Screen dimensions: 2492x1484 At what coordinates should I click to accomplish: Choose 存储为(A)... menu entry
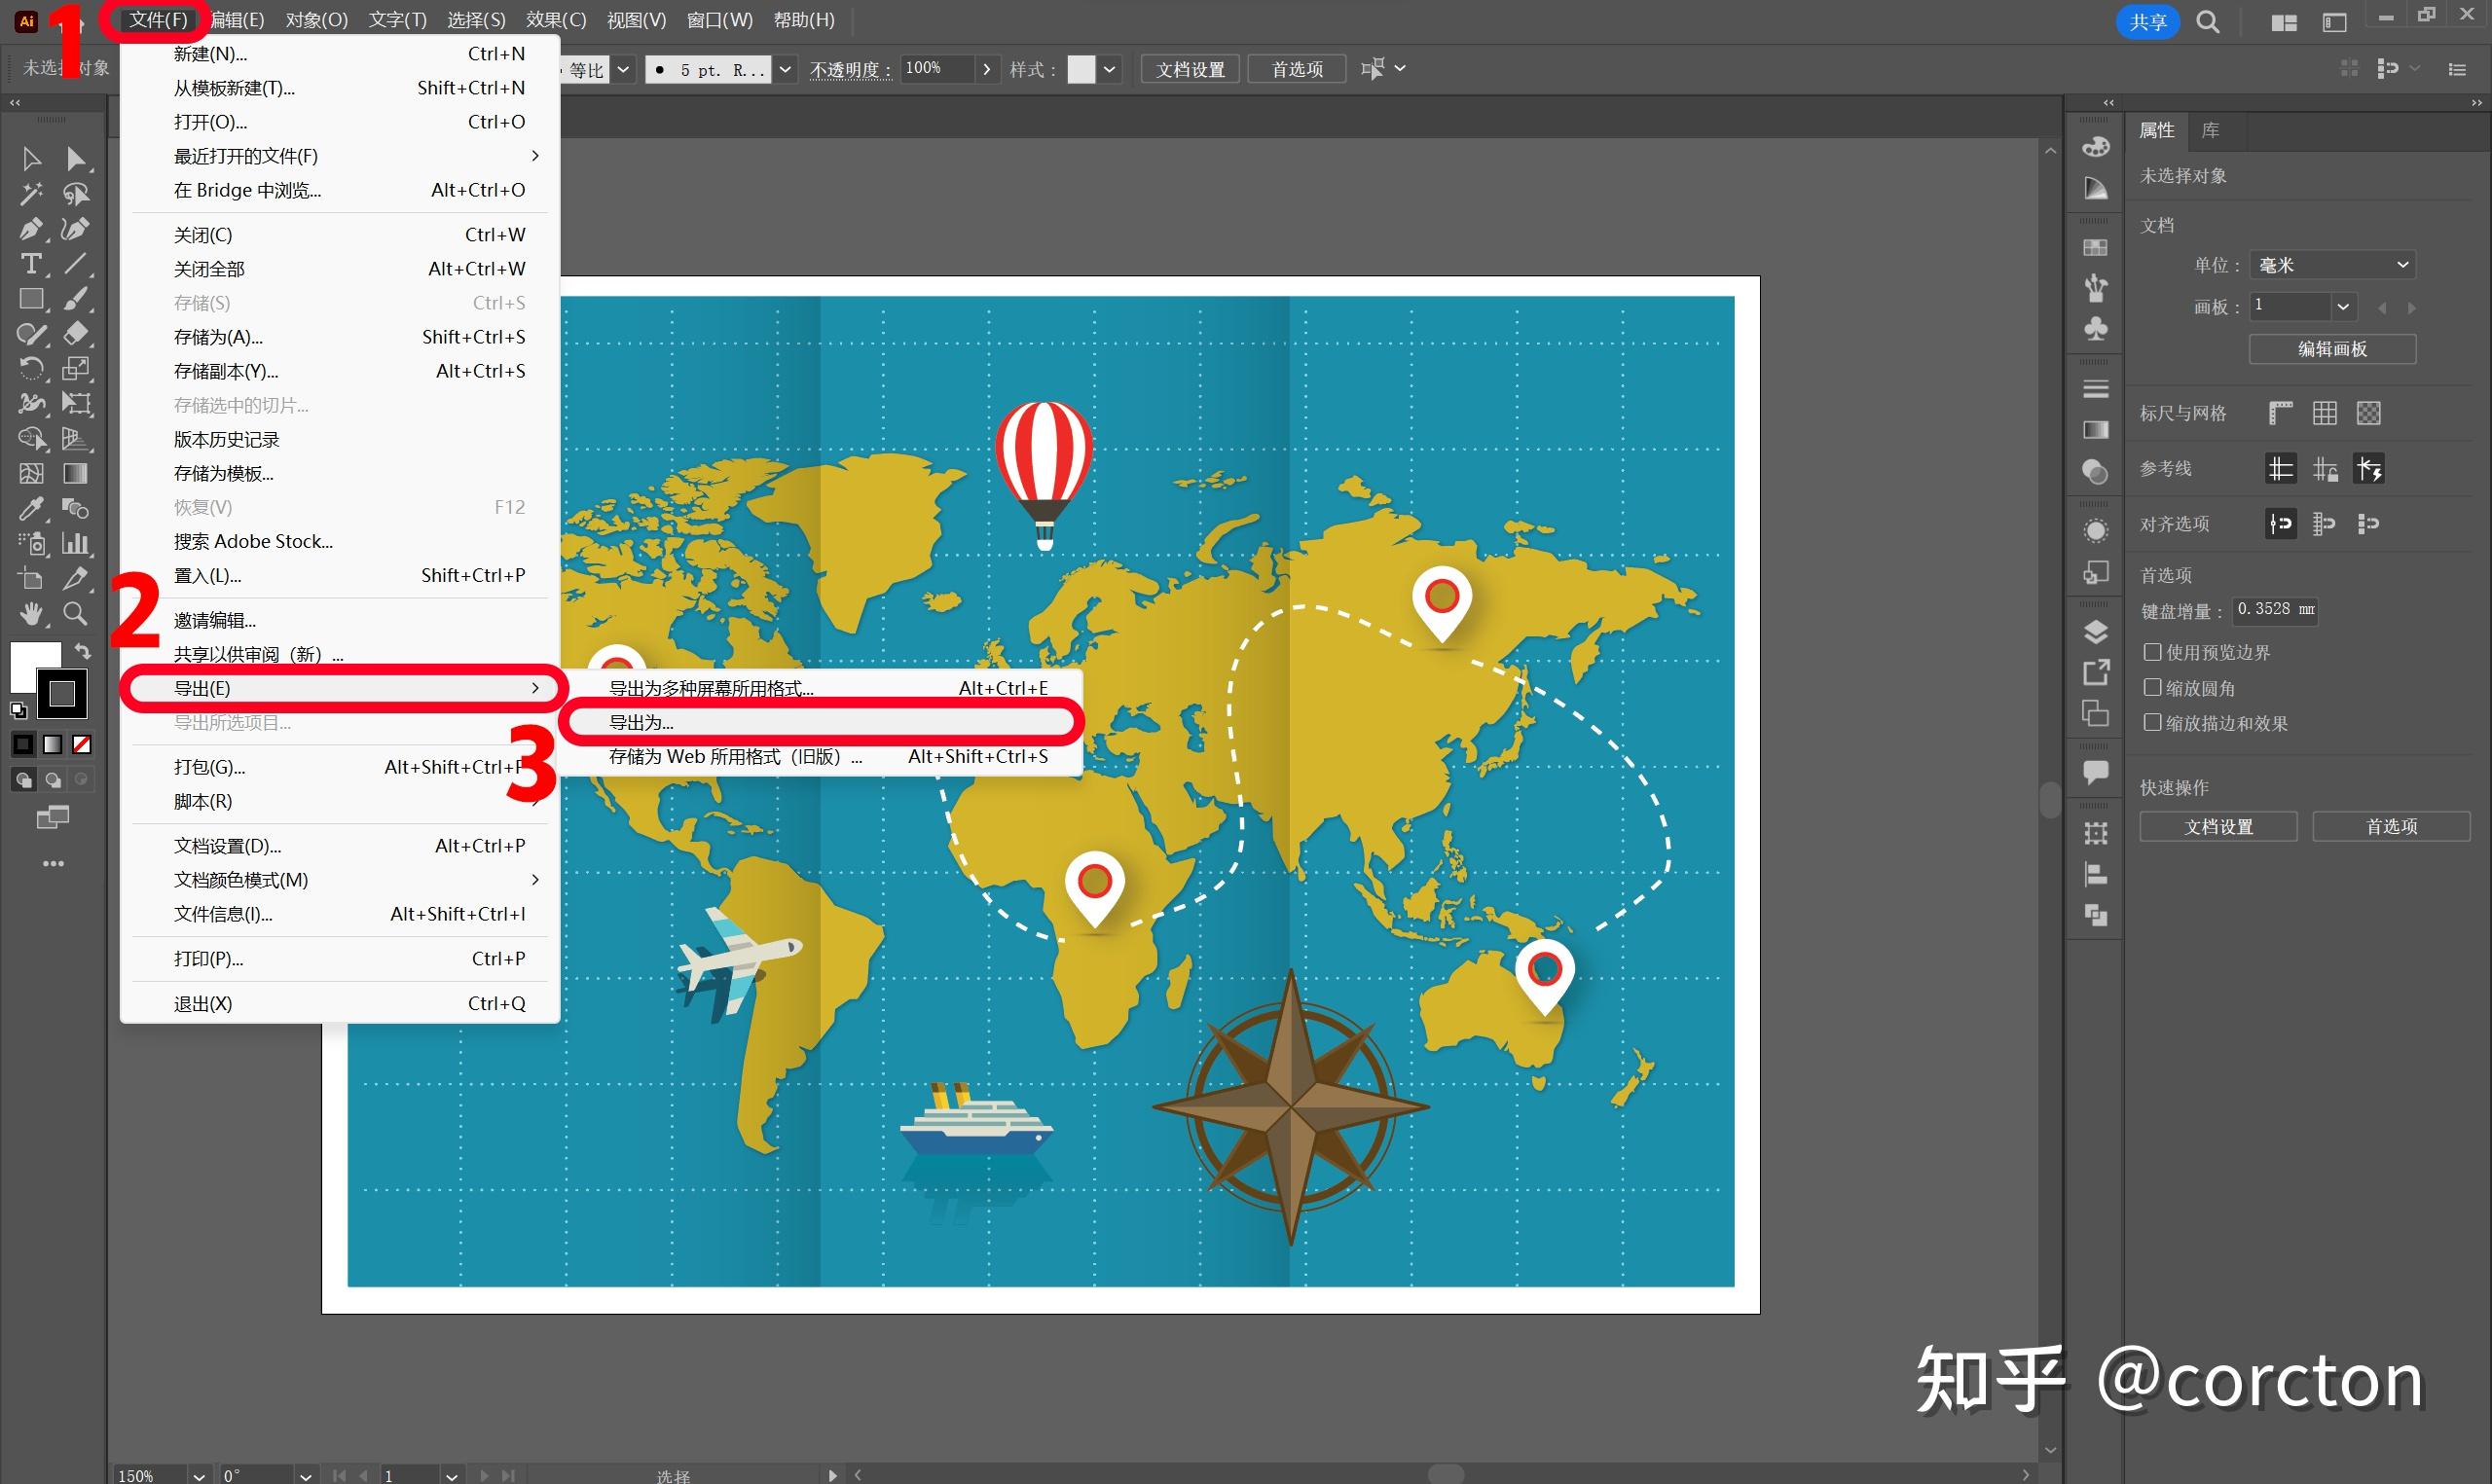218,337
